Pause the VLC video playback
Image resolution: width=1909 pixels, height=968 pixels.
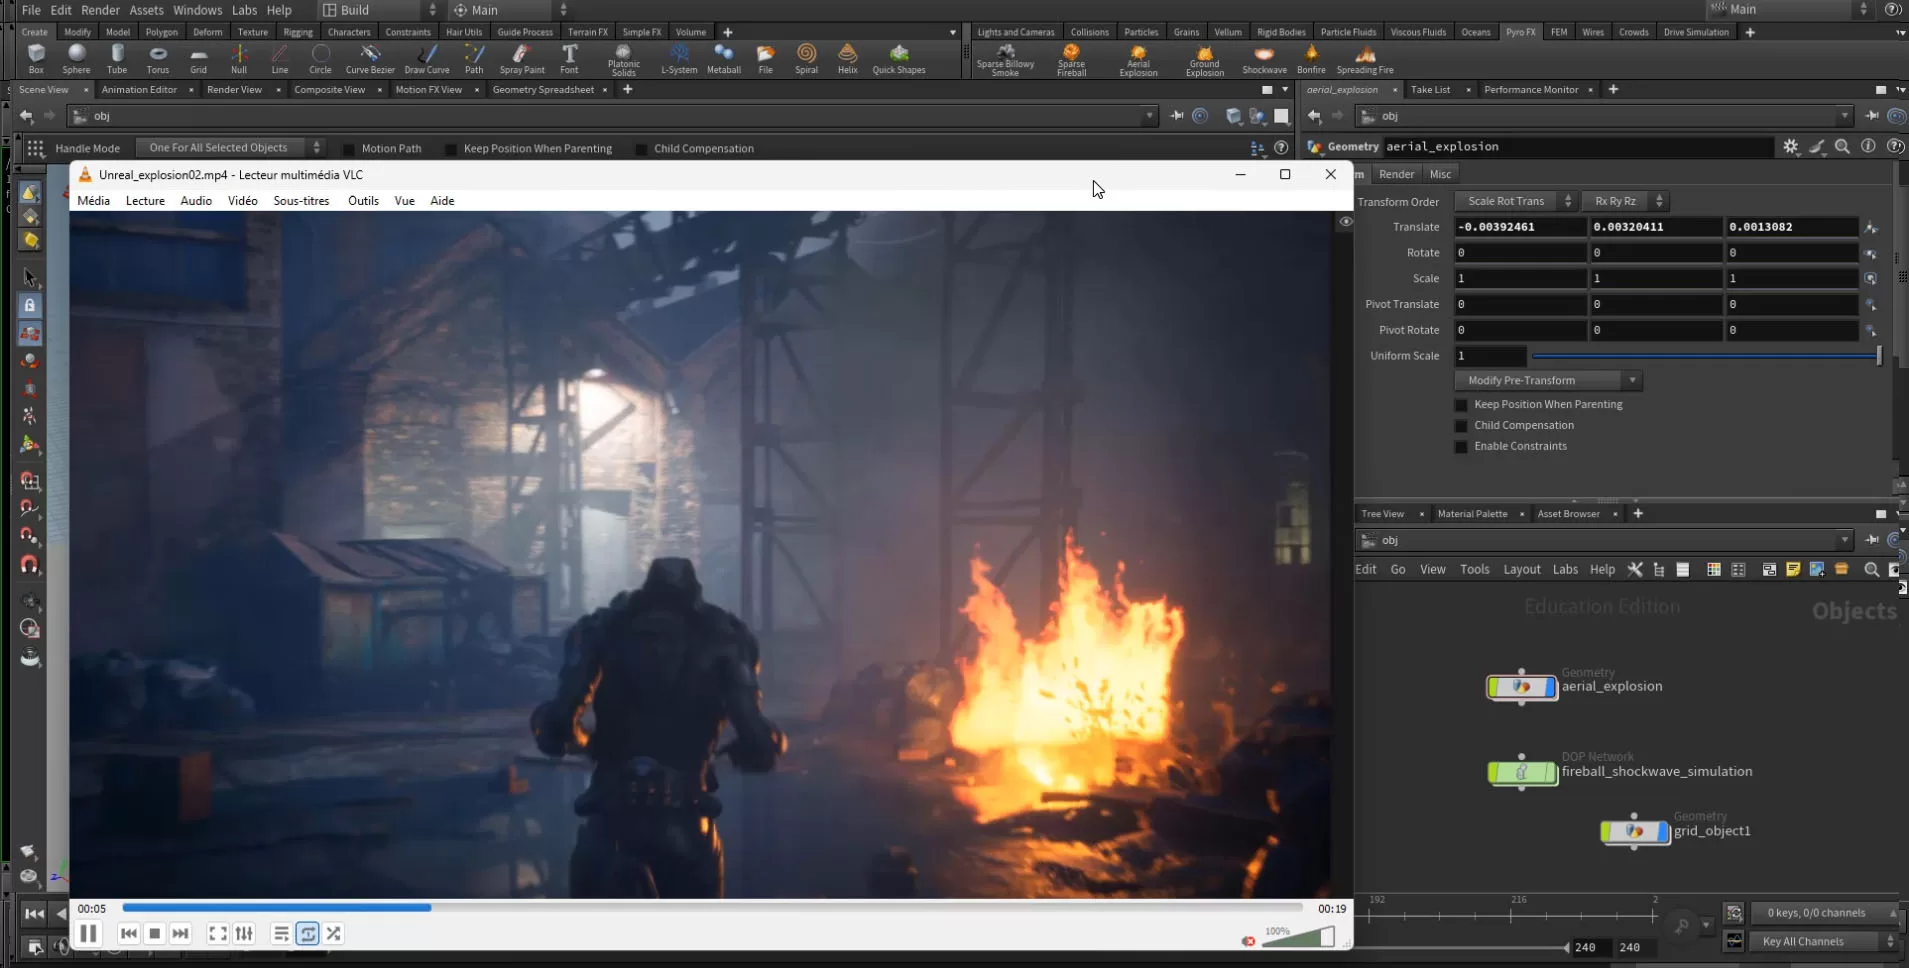tap(88, 933)
